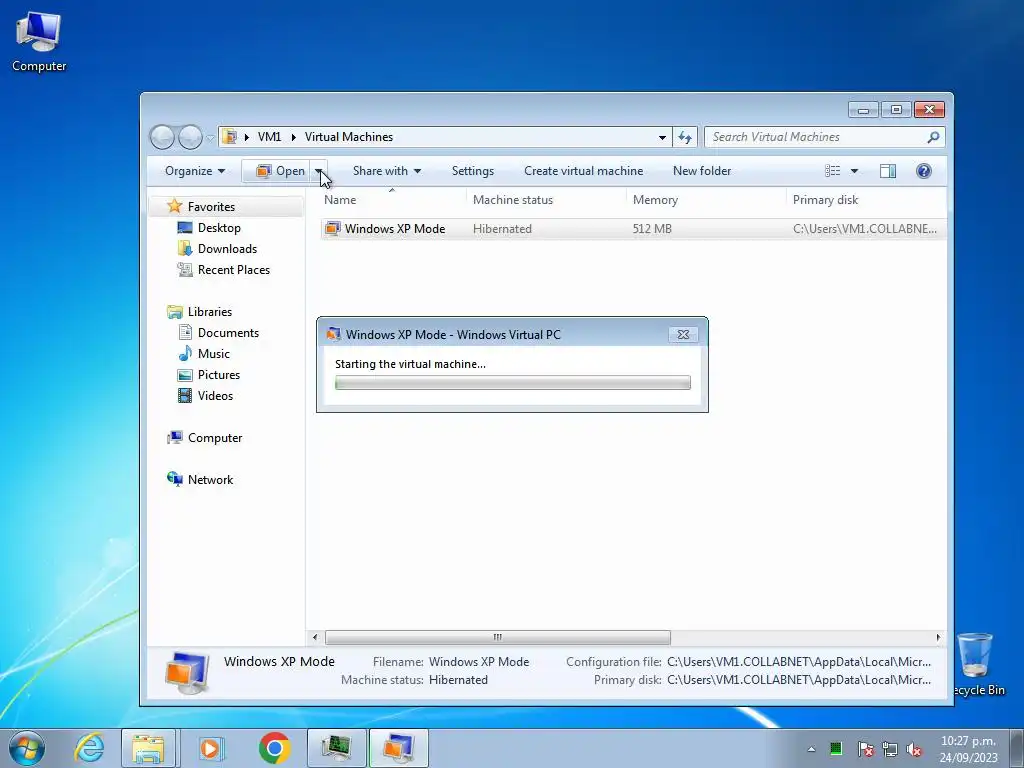Viewport: 1024px width, 768px height.
Task: Open the Documents library
Action: tap(228, 332)
